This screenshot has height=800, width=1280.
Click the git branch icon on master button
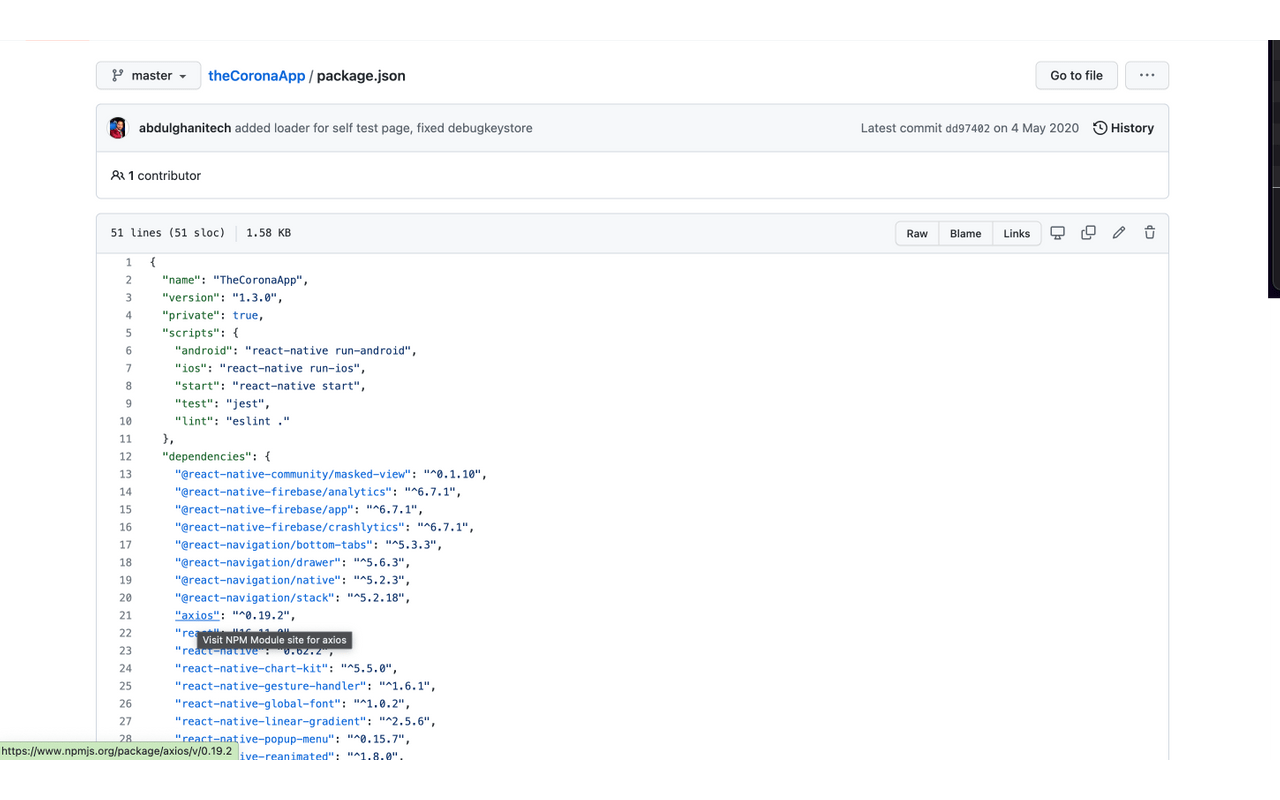pos(118,76)
